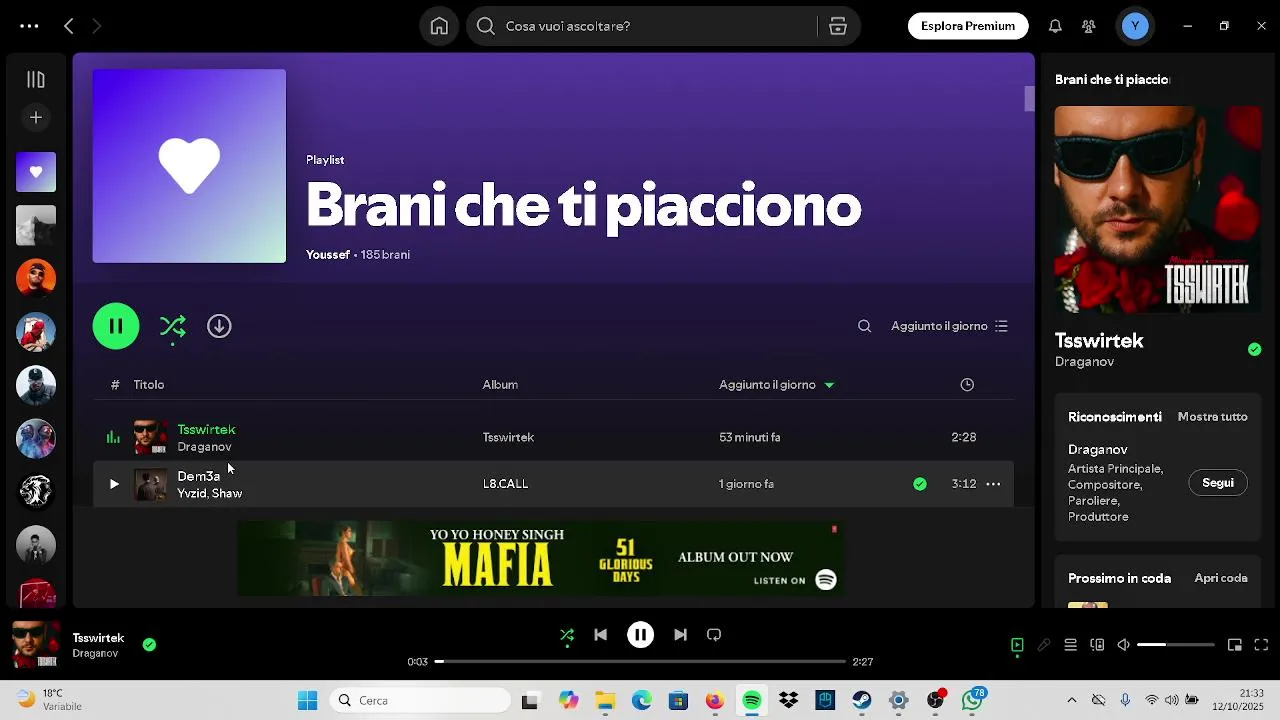Show hidden system tray icons
Image resolution: width=1280 pixels, height=720 pixels.
point(1072,701)
